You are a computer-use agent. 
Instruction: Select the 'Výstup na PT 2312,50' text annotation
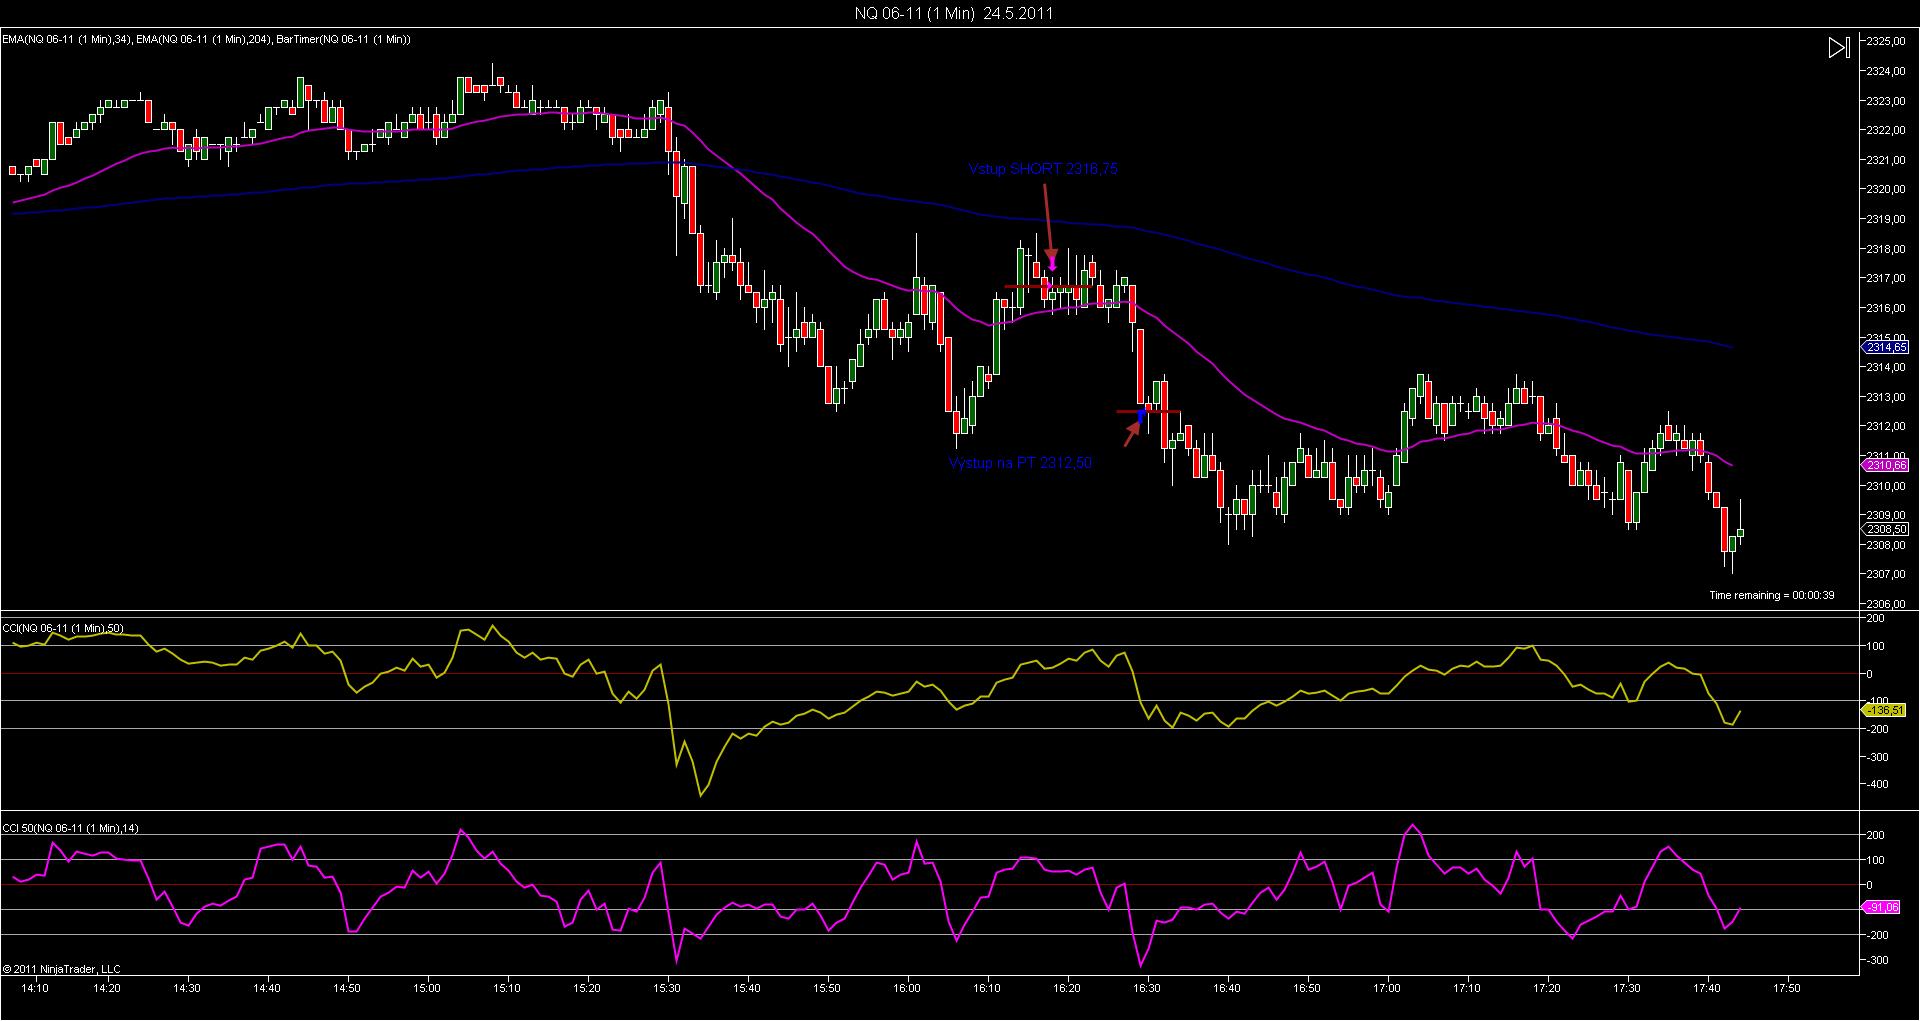click(1019, 463)
